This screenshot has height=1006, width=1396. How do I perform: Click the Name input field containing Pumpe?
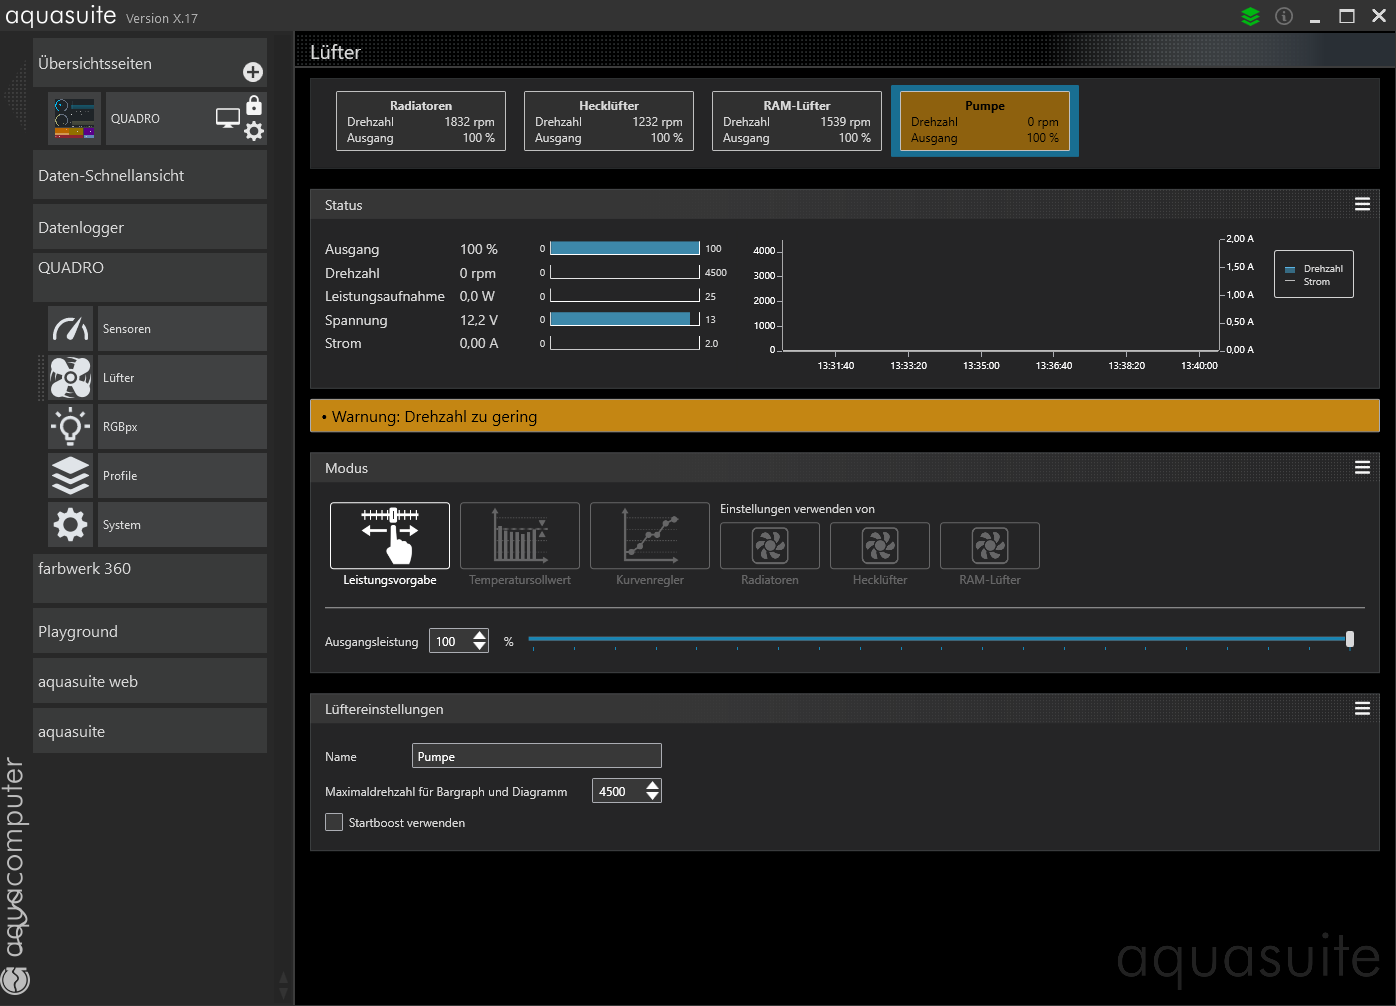click(x=537, y=756)
